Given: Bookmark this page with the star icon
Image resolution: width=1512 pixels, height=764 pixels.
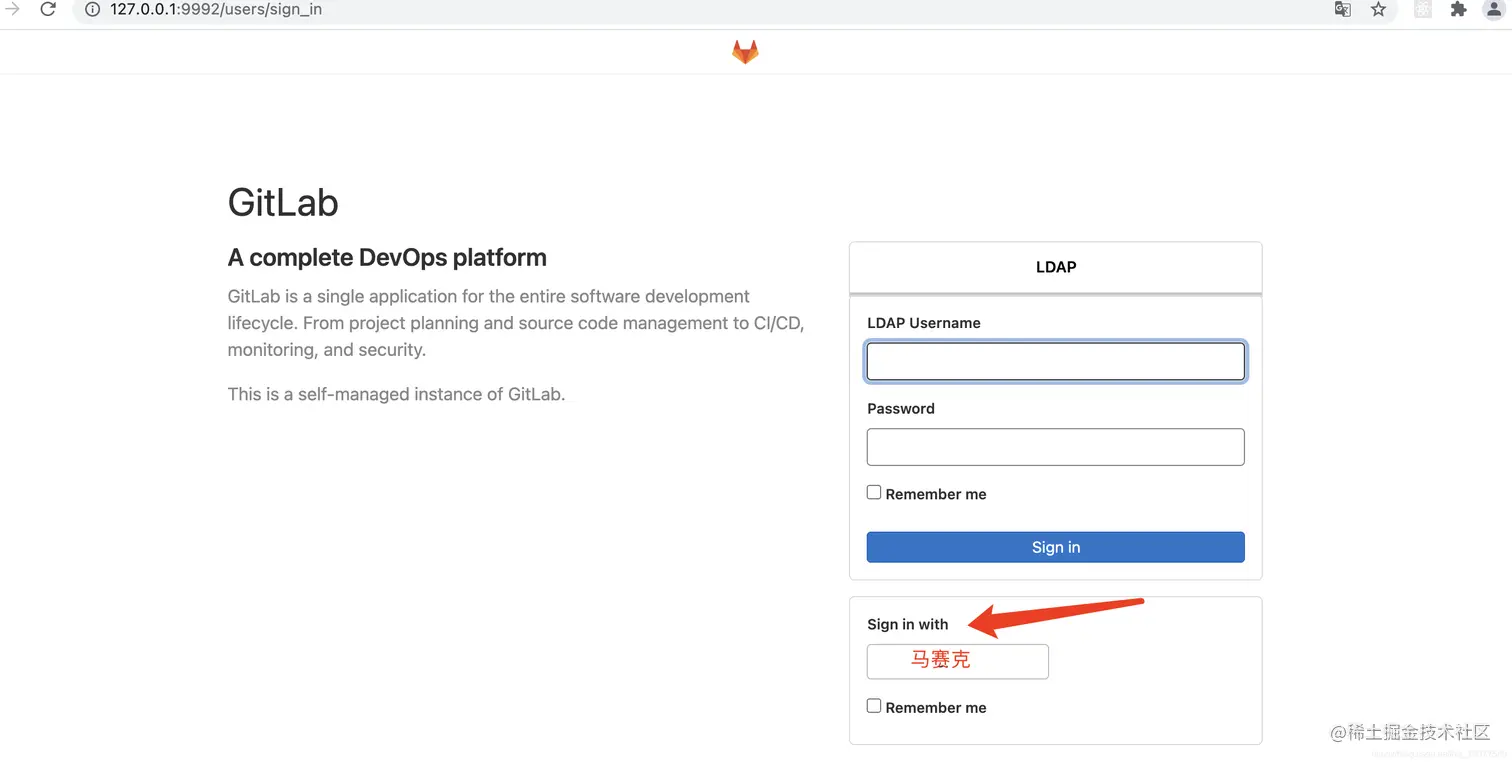Looking at the screenshot, I should pos(1378,9).
